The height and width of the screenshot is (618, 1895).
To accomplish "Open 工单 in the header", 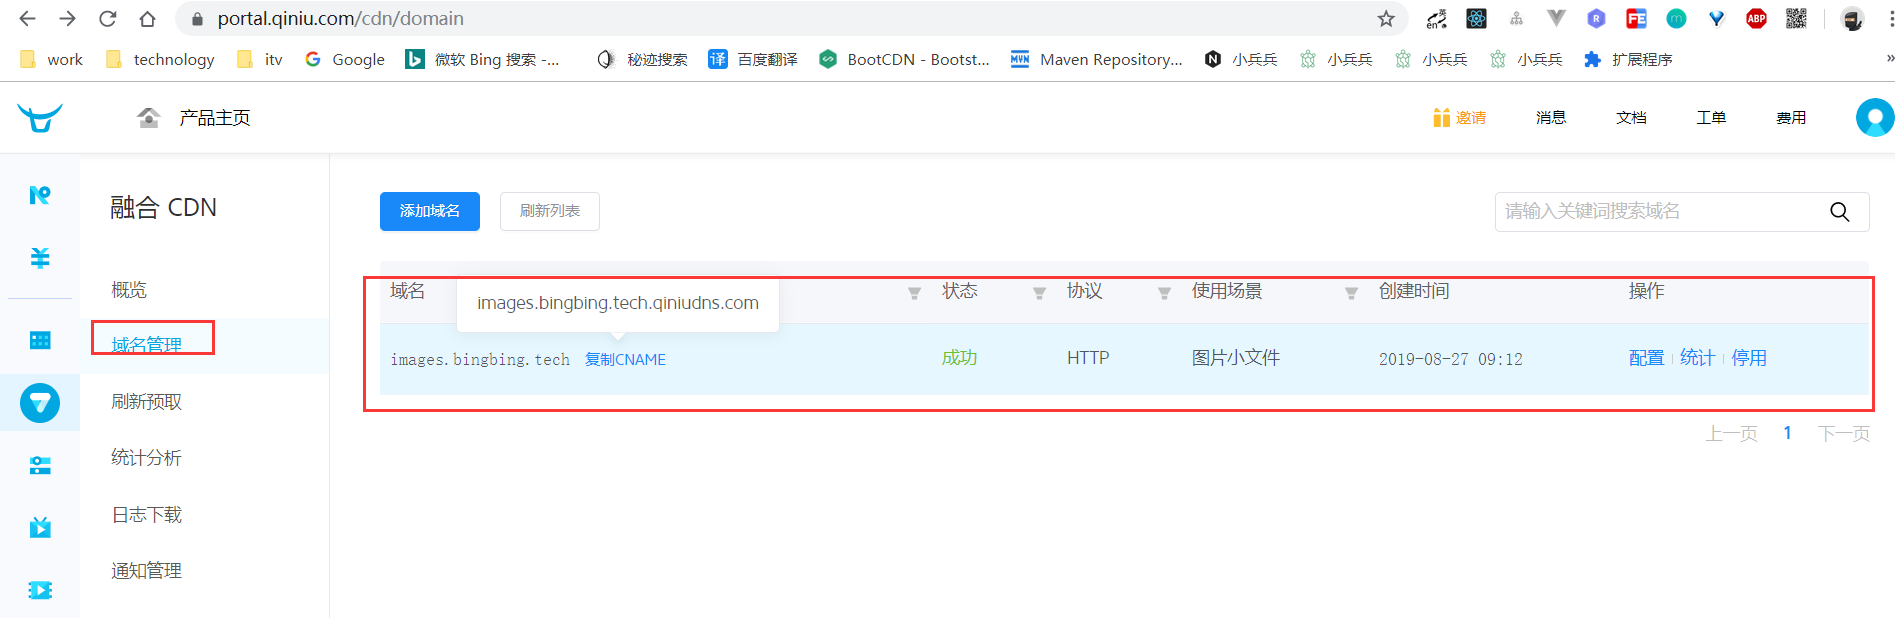I will coord(1711,118).
